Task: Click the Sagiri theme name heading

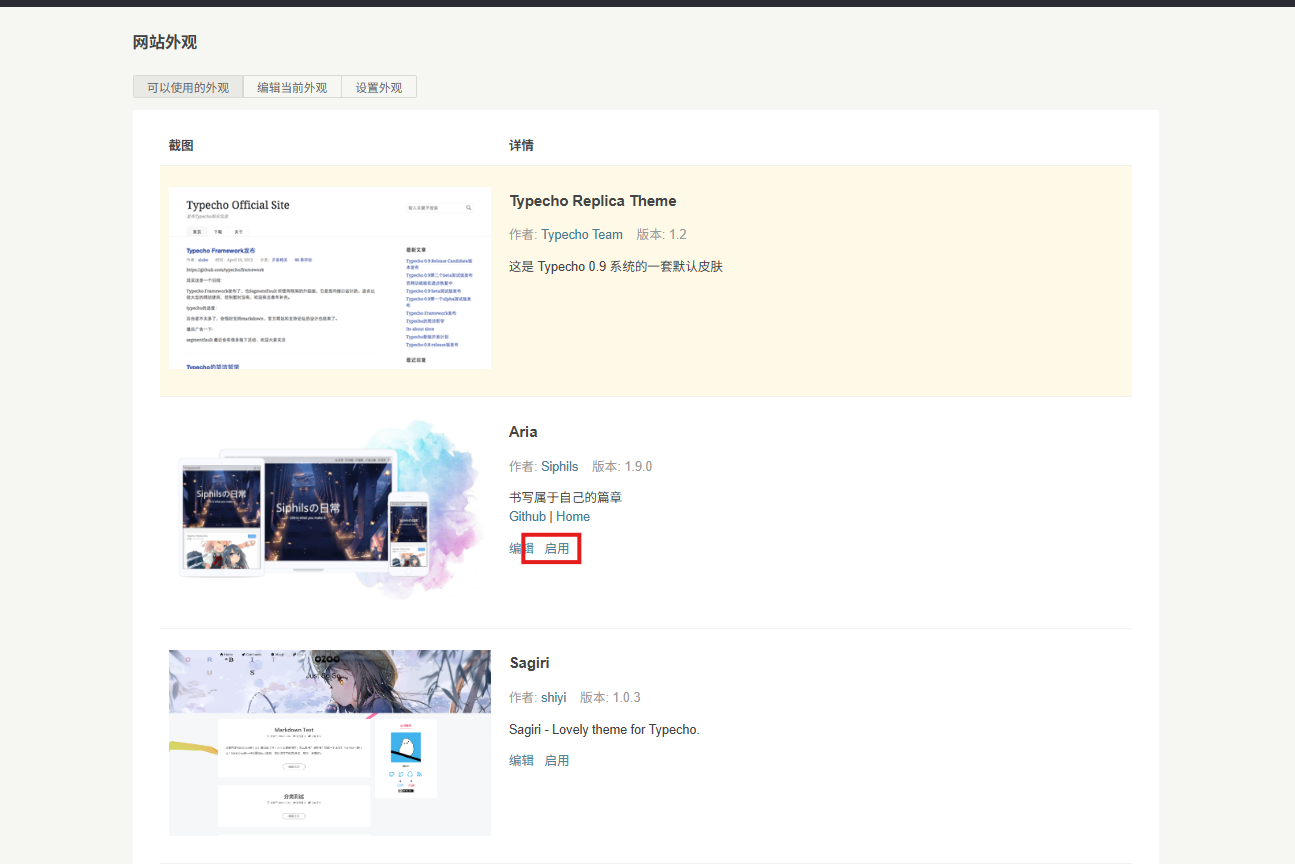Action: point(529,663)
